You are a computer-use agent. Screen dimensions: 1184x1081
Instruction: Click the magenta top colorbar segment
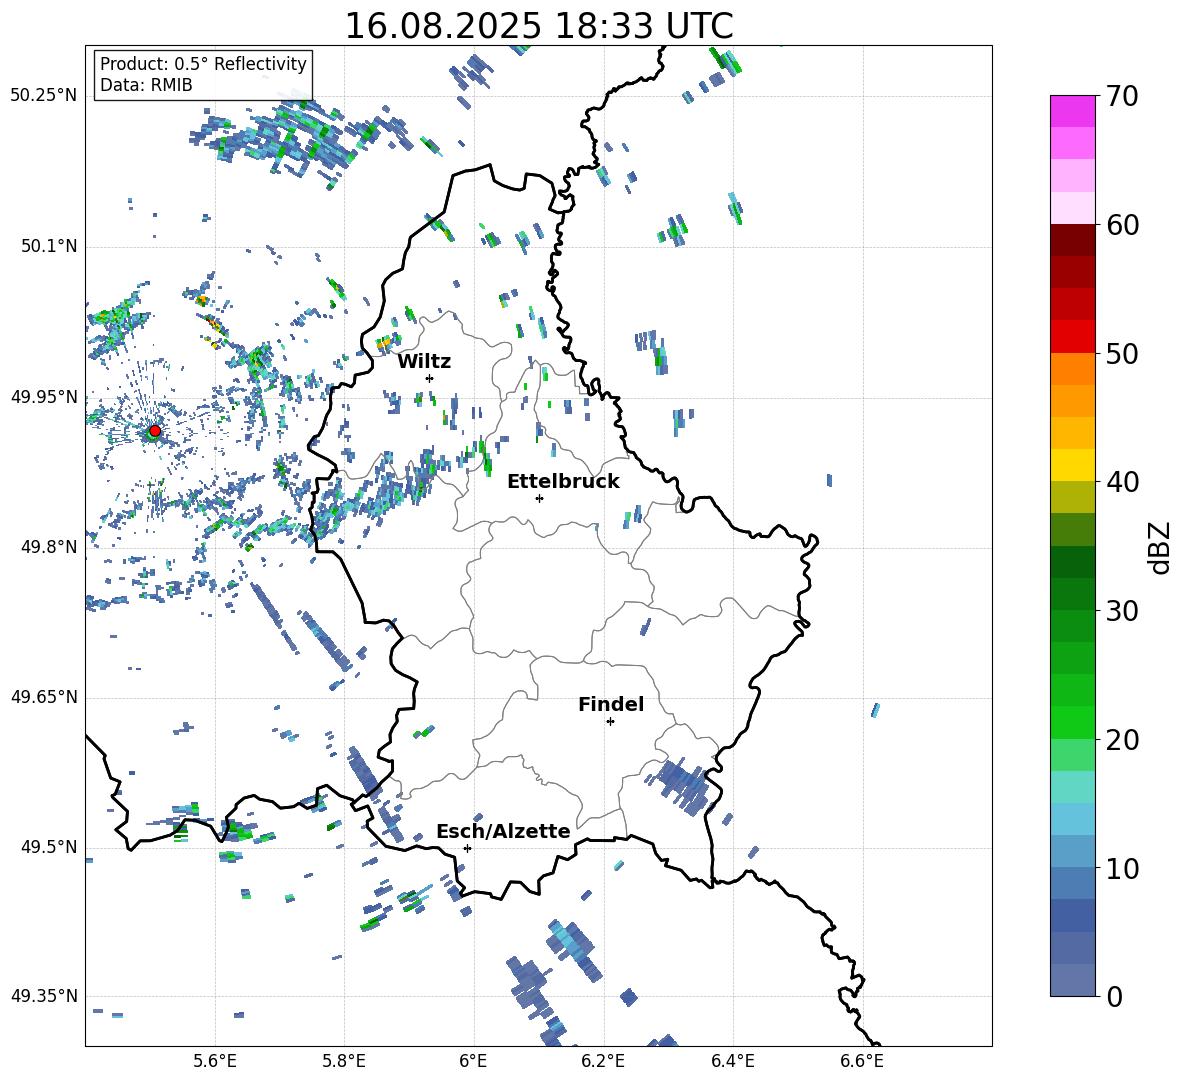1073,111
